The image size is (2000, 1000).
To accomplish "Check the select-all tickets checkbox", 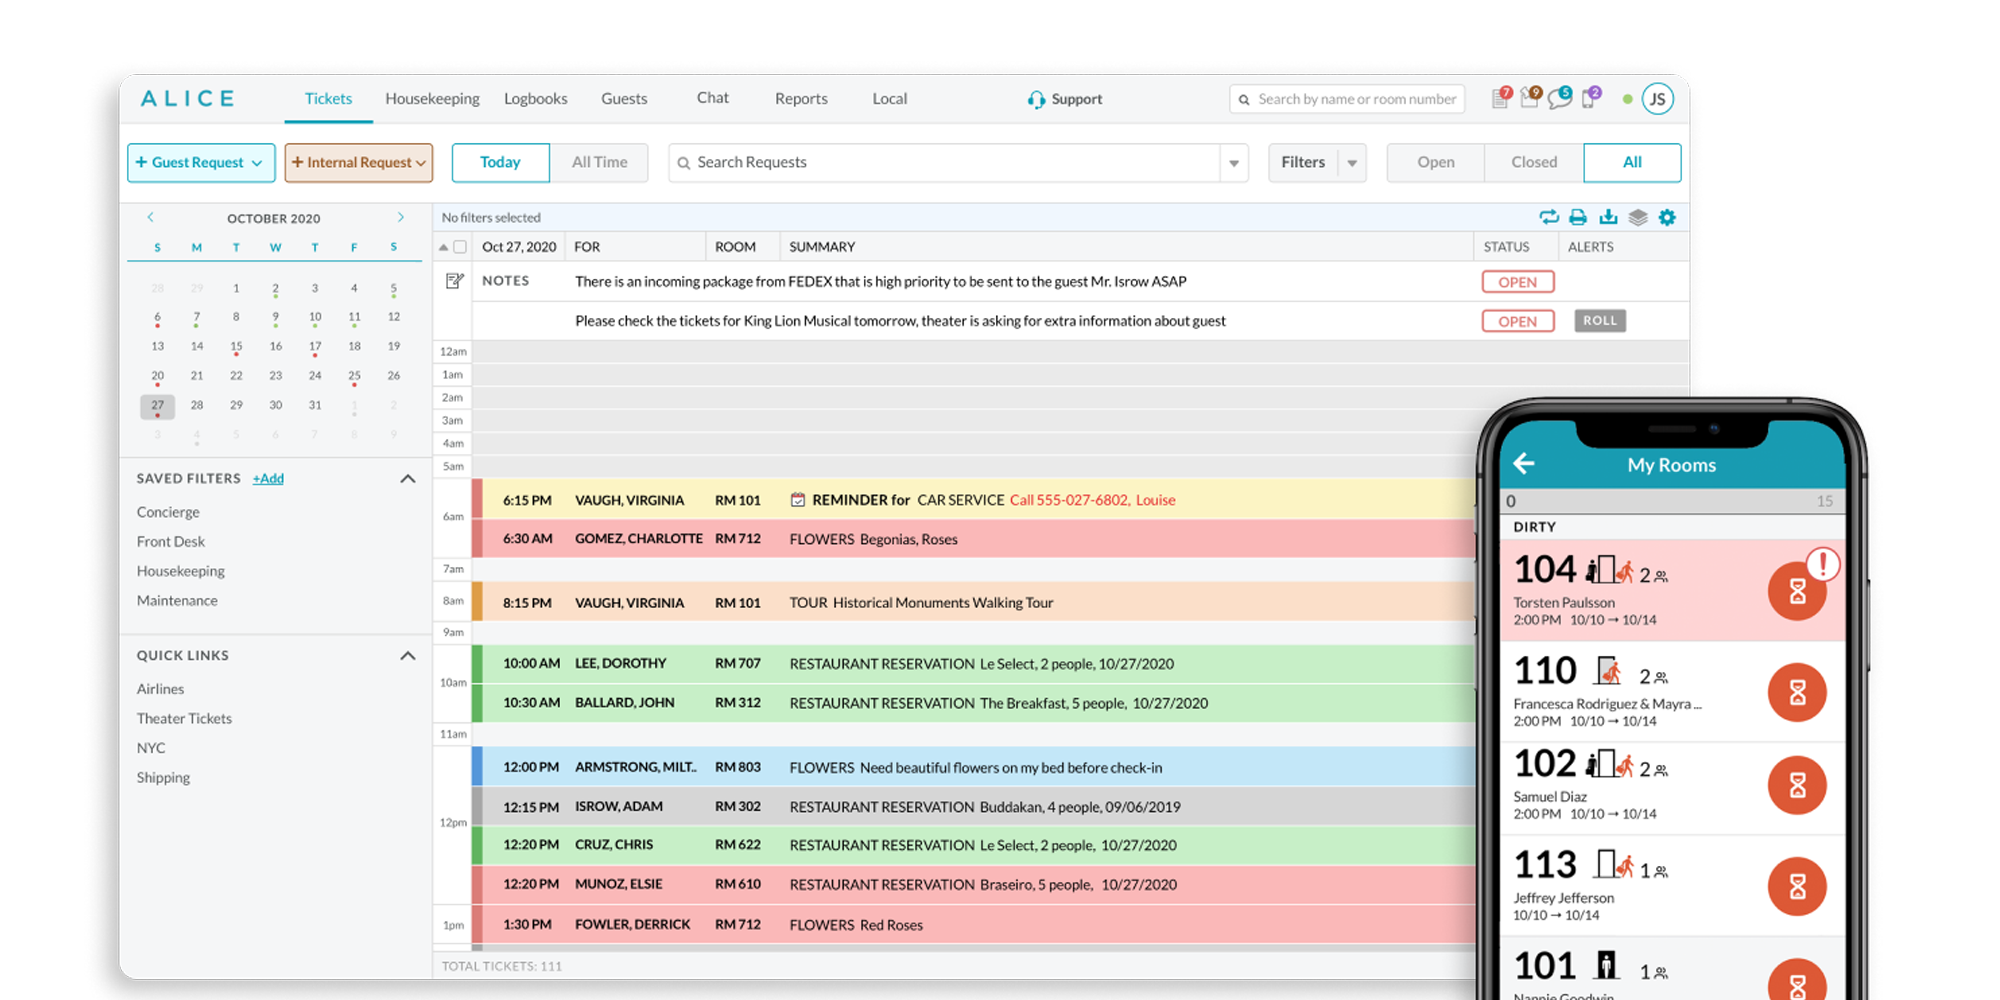I will [460, 247].
